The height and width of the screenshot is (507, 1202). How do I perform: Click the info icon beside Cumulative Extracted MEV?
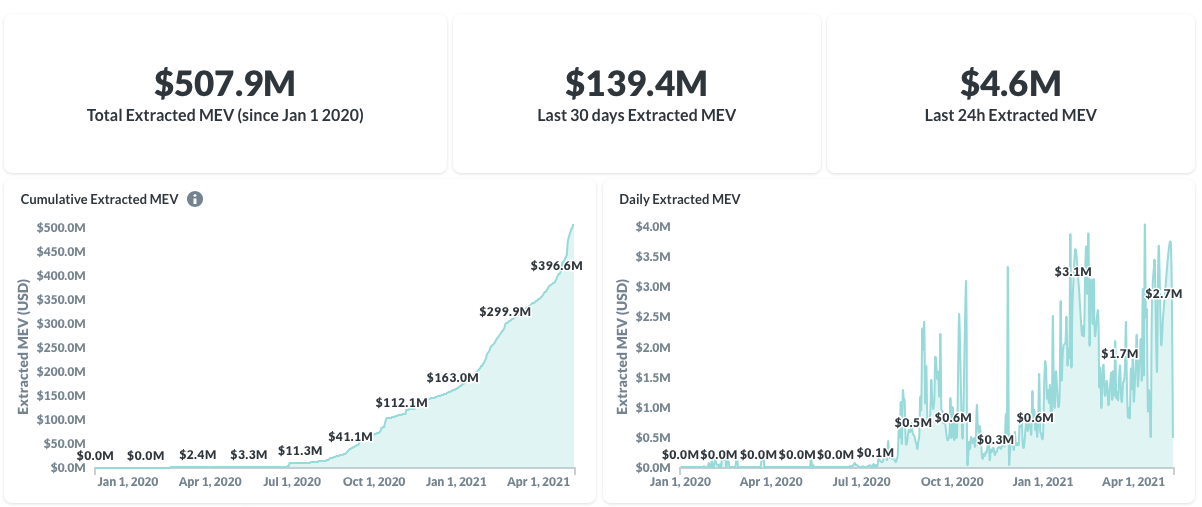pyautogui.click(x=196, y=199)
